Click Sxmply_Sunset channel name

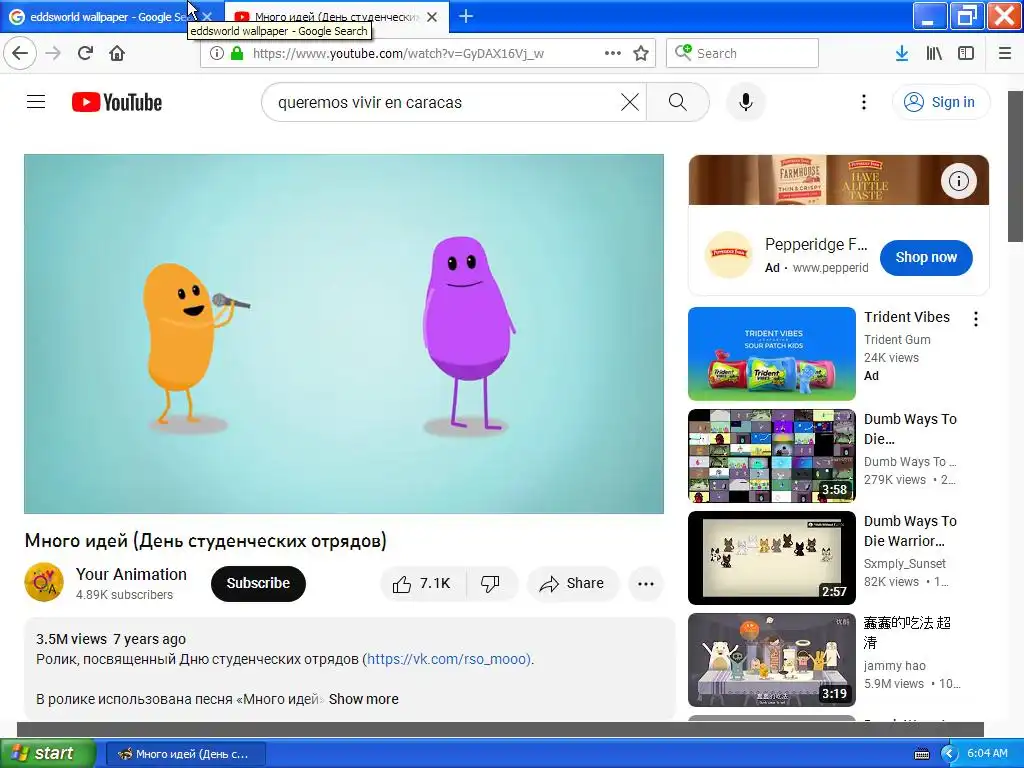tap(904, 563)
